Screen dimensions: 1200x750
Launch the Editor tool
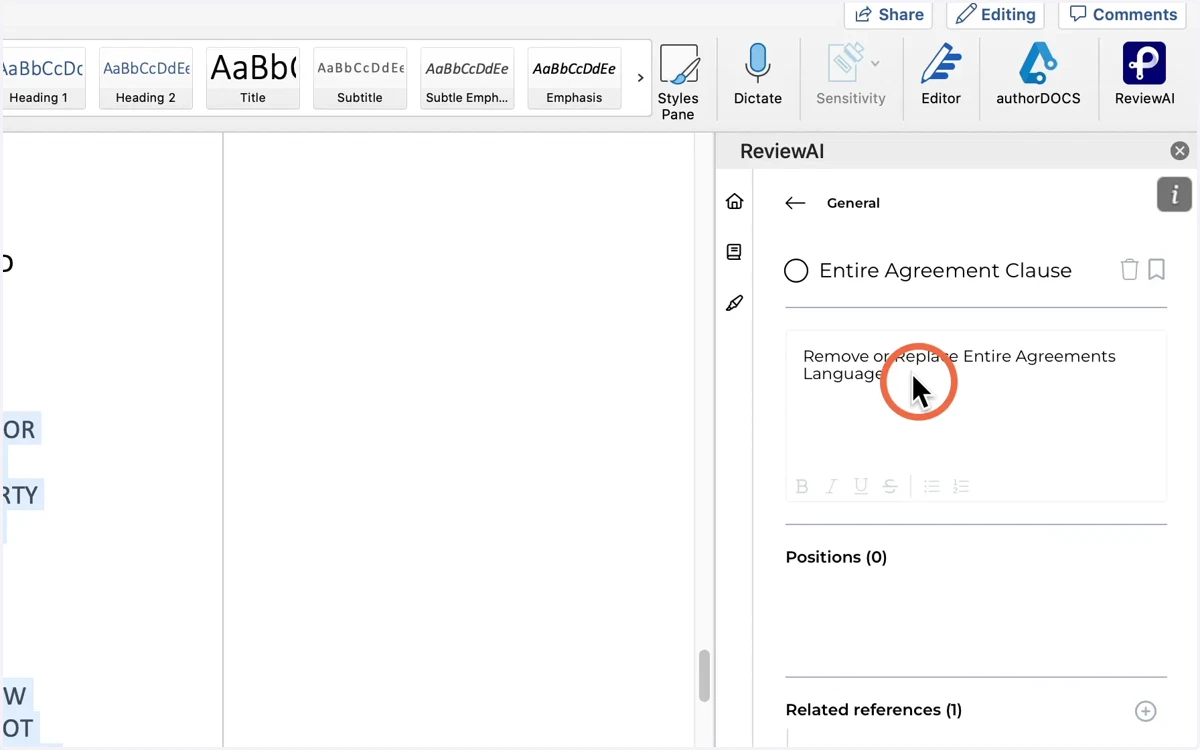(940, 75)
